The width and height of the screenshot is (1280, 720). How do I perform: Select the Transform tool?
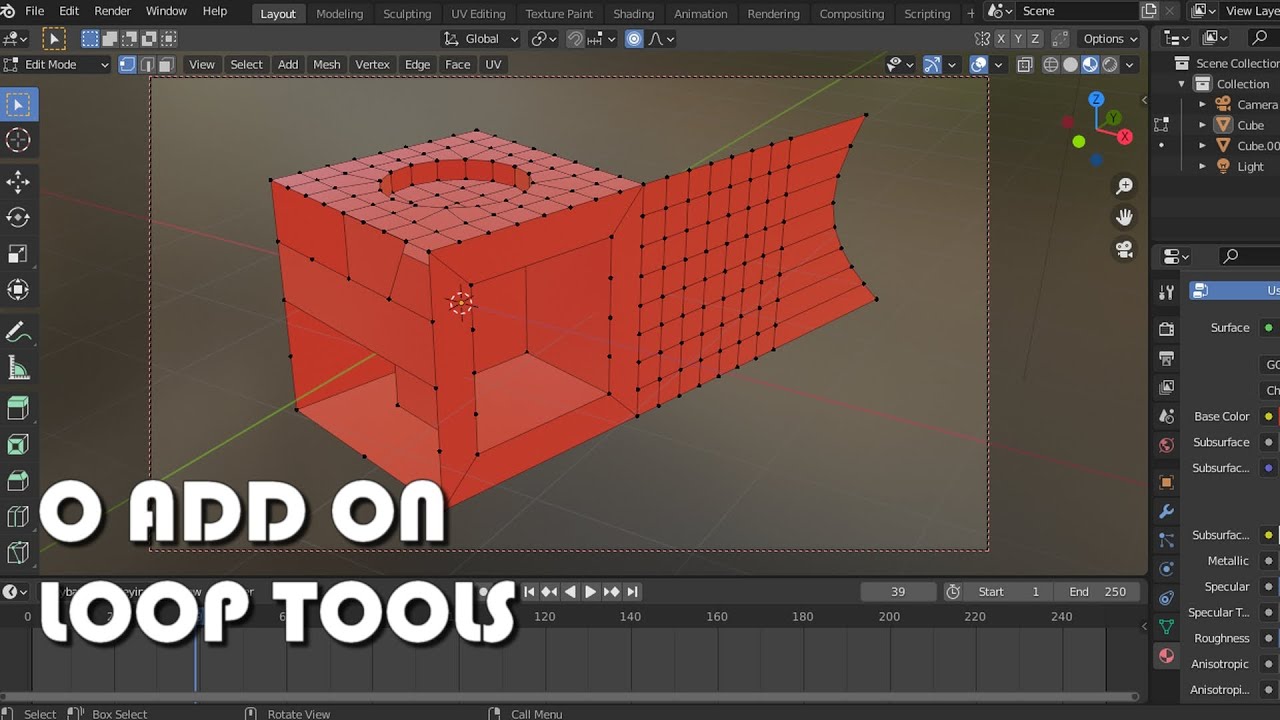18,290
